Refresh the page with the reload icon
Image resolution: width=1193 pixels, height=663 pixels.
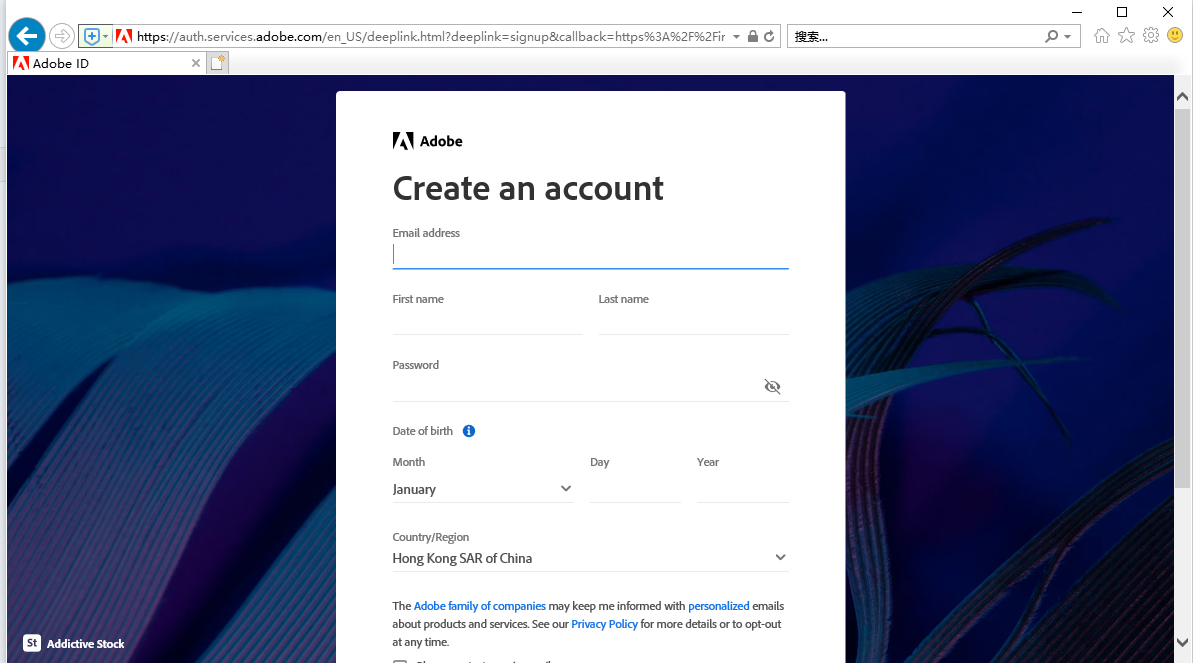[x=769, y=36]
